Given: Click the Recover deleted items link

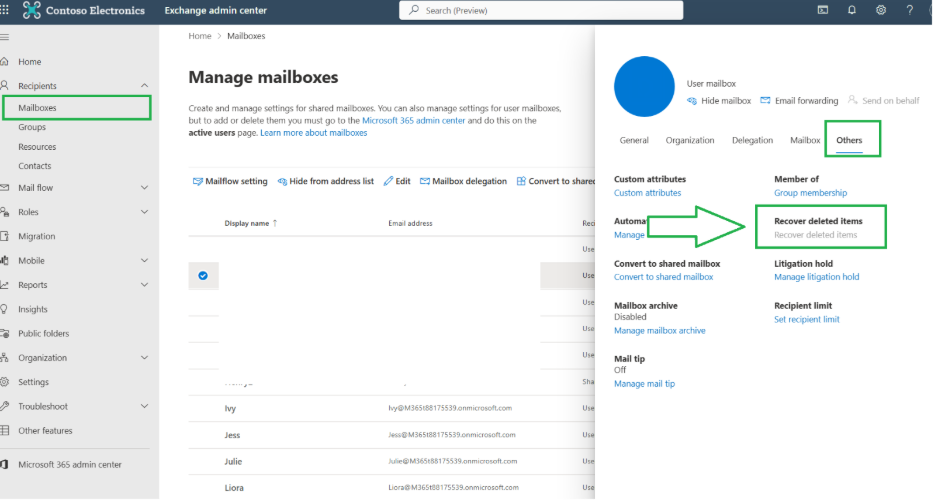Looking at the screenshot, I should (x=815, y=235).
